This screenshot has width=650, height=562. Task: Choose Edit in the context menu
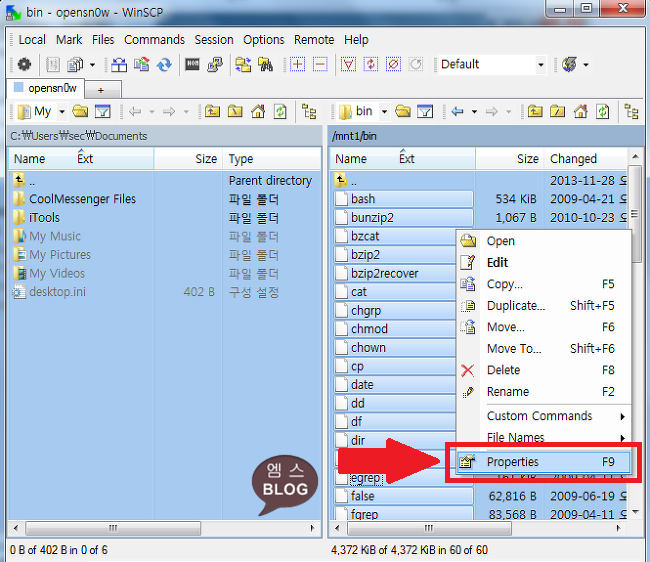544,262
